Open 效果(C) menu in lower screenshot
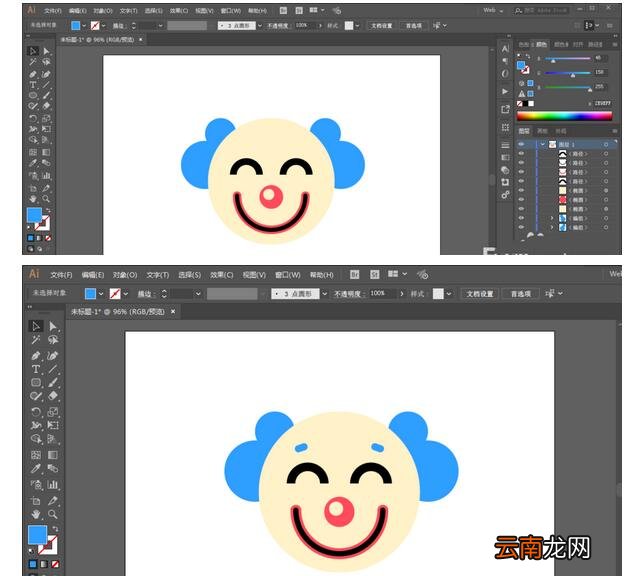This screenshot has height=576, width=628. coord(221,275)
